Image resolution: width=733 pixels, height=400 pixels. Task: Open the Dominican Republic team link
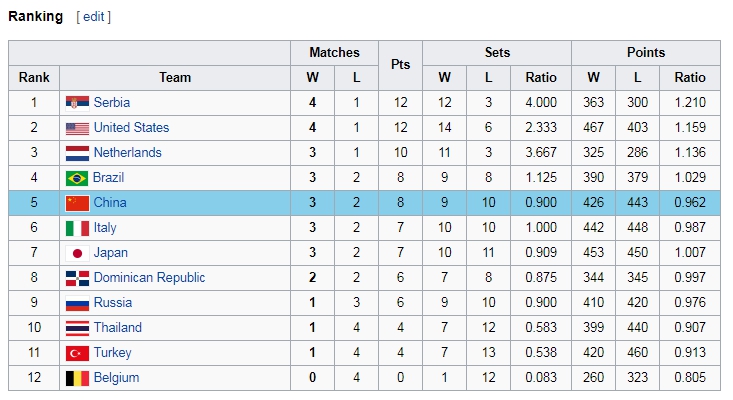coord(149,278)
